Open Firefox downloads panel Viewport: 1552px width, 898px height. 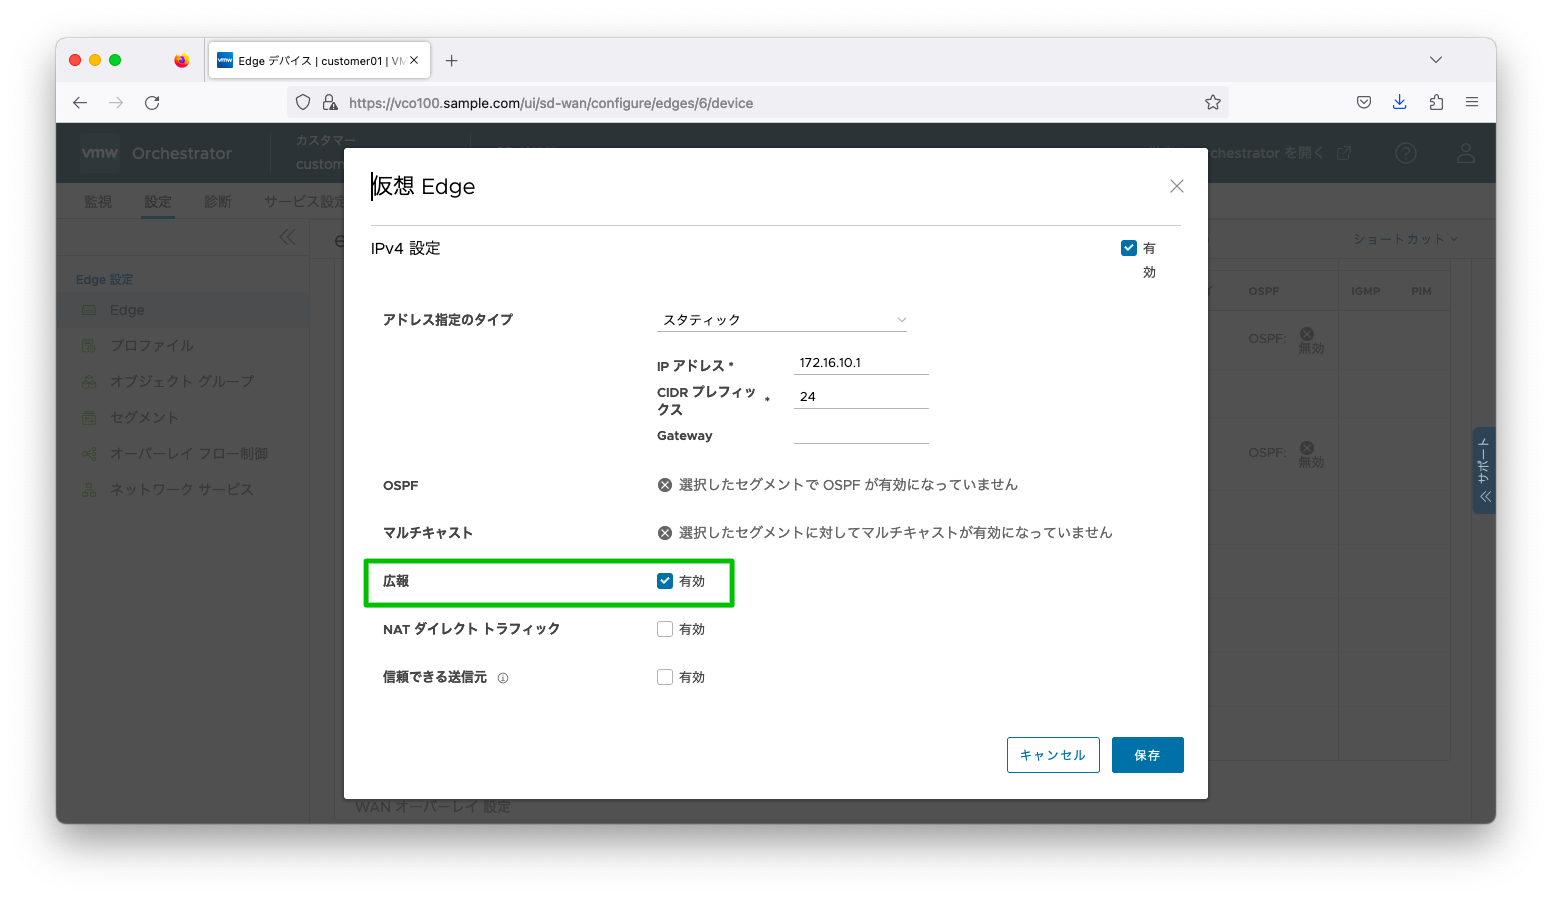point(1399,102)
